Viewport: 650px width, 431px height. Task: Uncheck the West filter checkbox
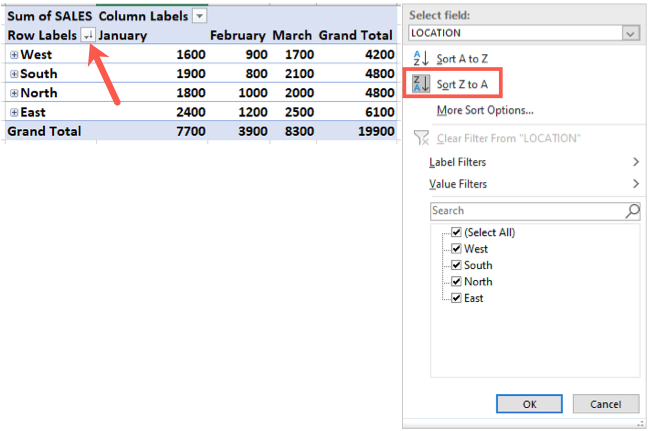[456, 249]
